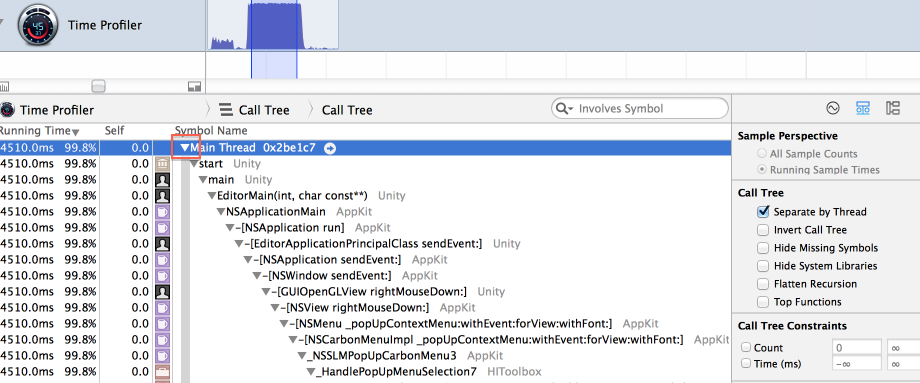Collapse the Main Thread 0x2be1c7 row
920x383 pixels.
click(x=185, y=148)
